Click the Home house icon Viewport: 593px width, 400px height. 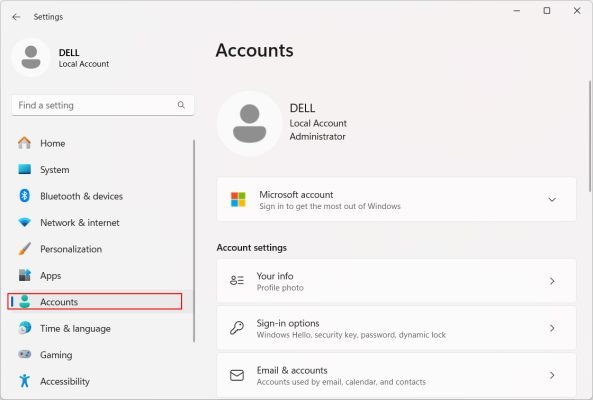(x=25, y=143)
